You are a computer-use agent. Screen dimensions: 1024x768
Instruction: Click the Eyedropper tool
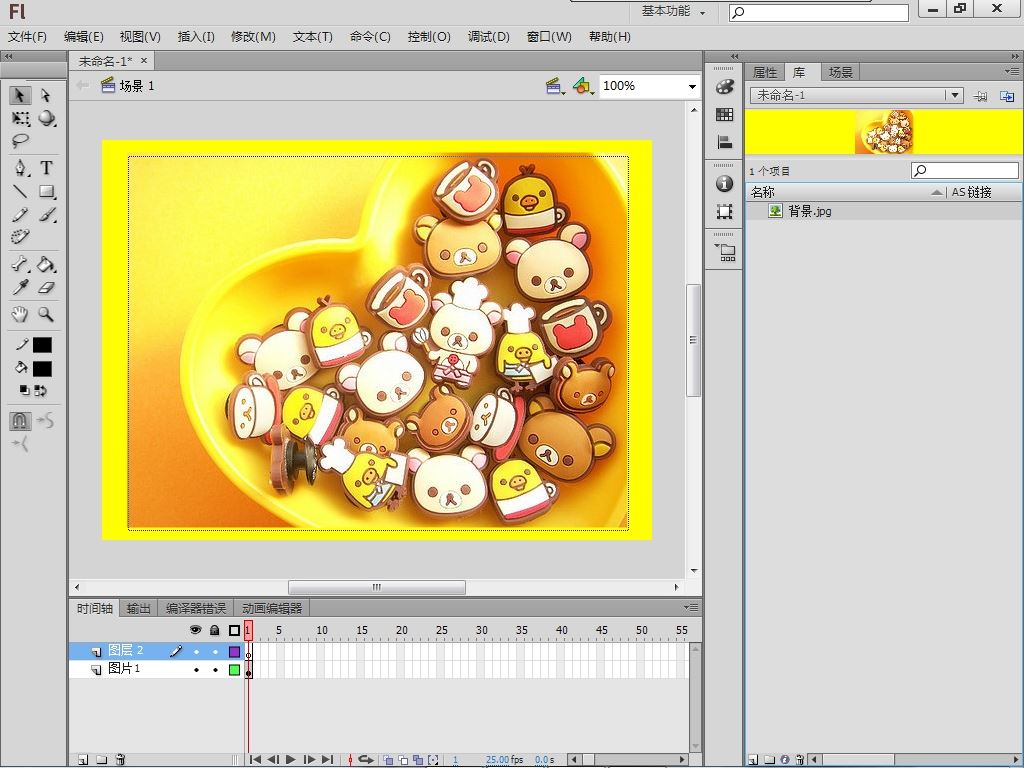(x=20, y=288)
